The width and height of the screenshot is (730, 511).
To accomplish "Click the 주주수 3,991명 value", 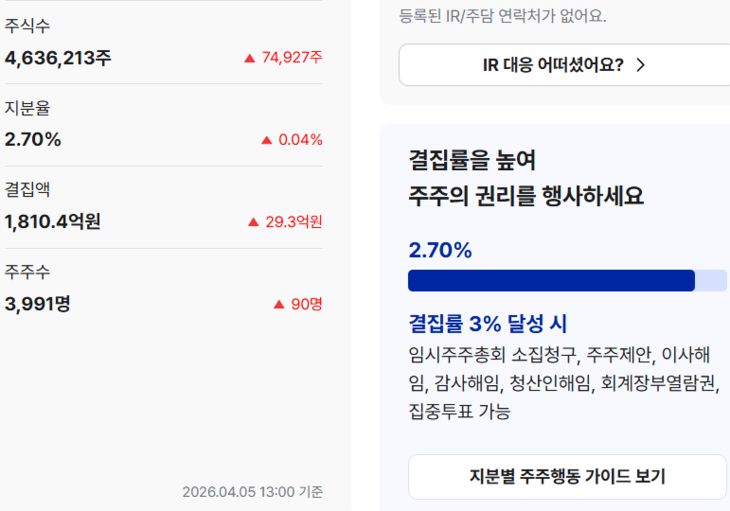I will click(x=37, y=304).
